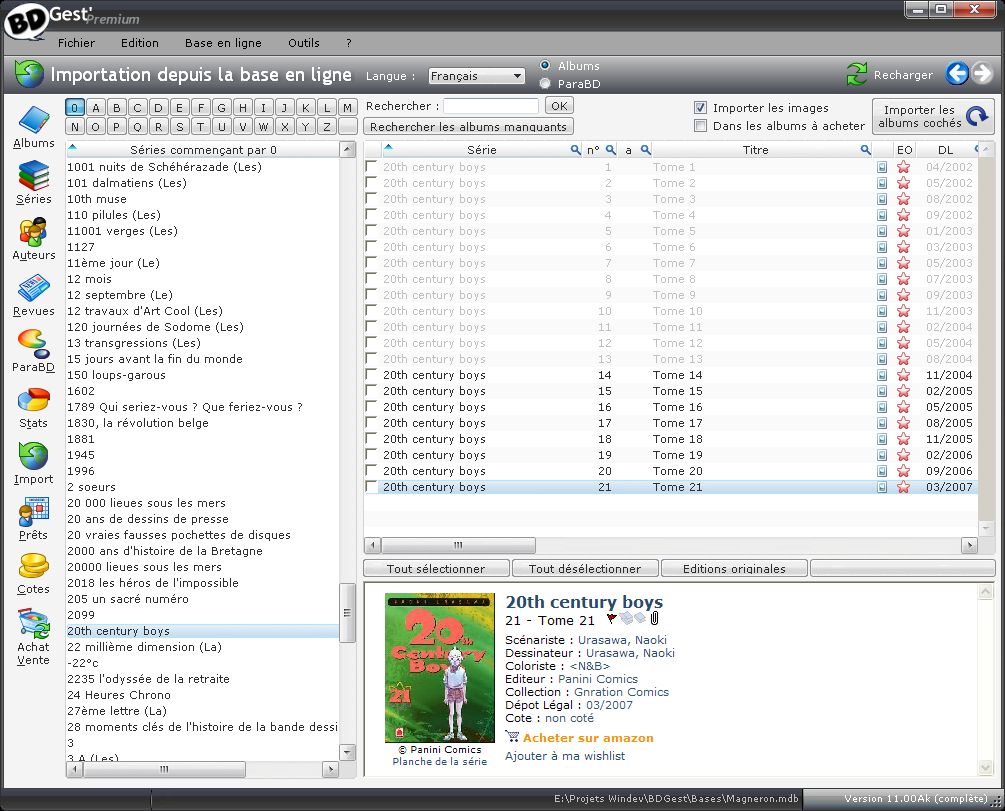Open the Stats pie chart icon
This screenshot has height=811, width=1005.
pos(33,400)
